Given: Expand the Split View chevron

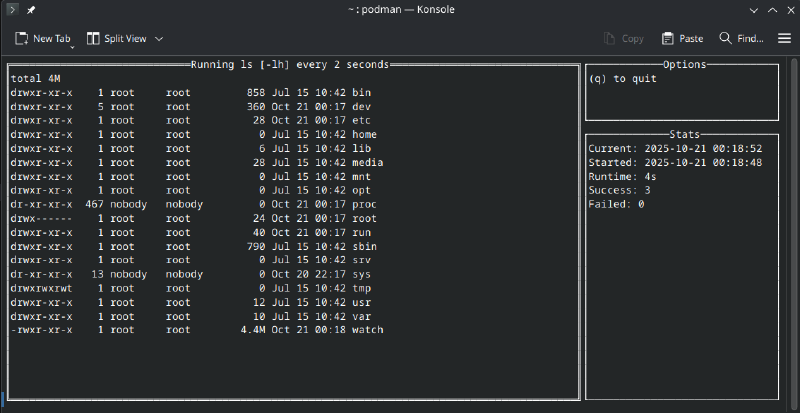Looking at the screenshot, I should [x=159, y=39].
